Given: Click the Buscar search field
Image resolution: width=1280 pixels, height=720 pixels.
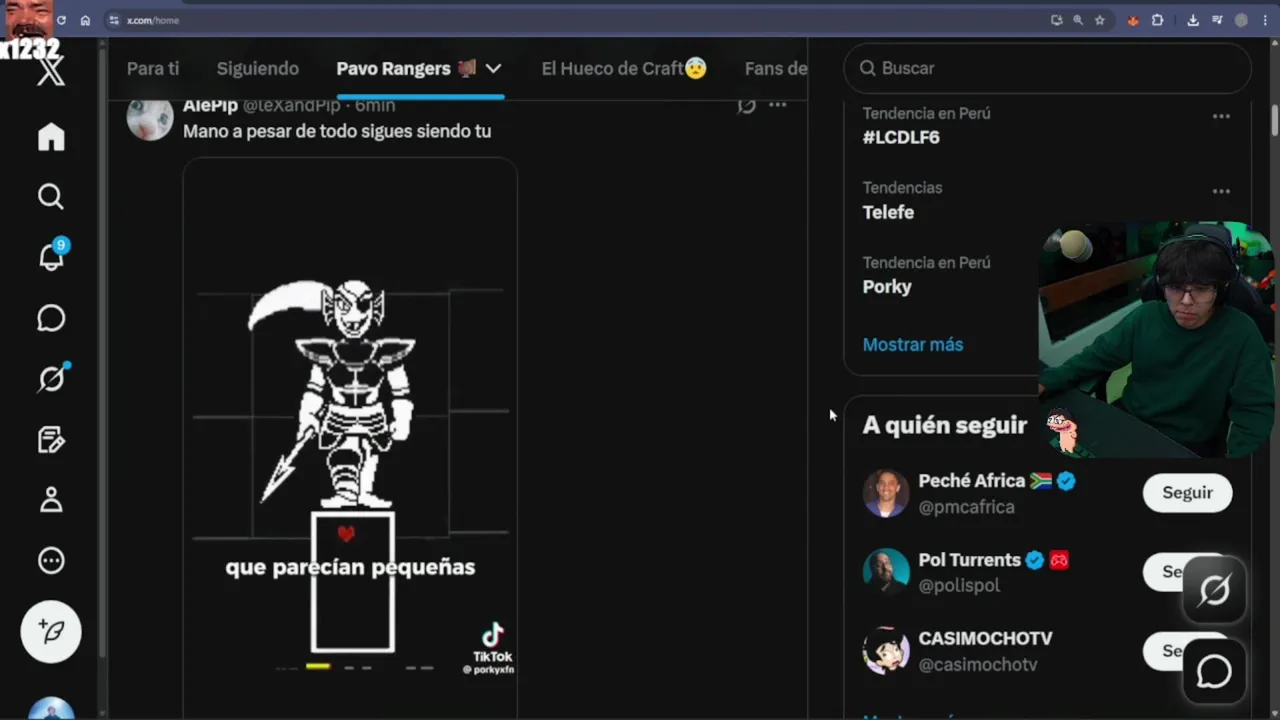Looking at the screenshot, I should click(x=1048, y=68).
